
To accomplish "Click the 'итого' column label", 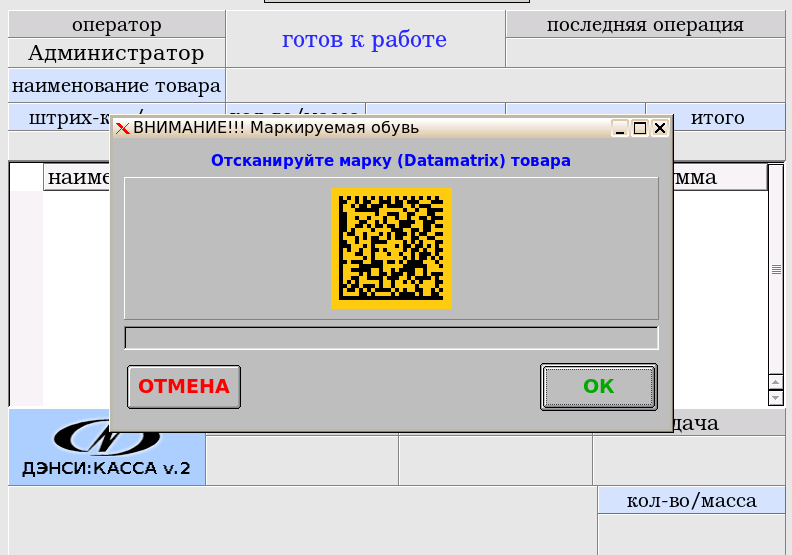I will [x=717, y=118].
